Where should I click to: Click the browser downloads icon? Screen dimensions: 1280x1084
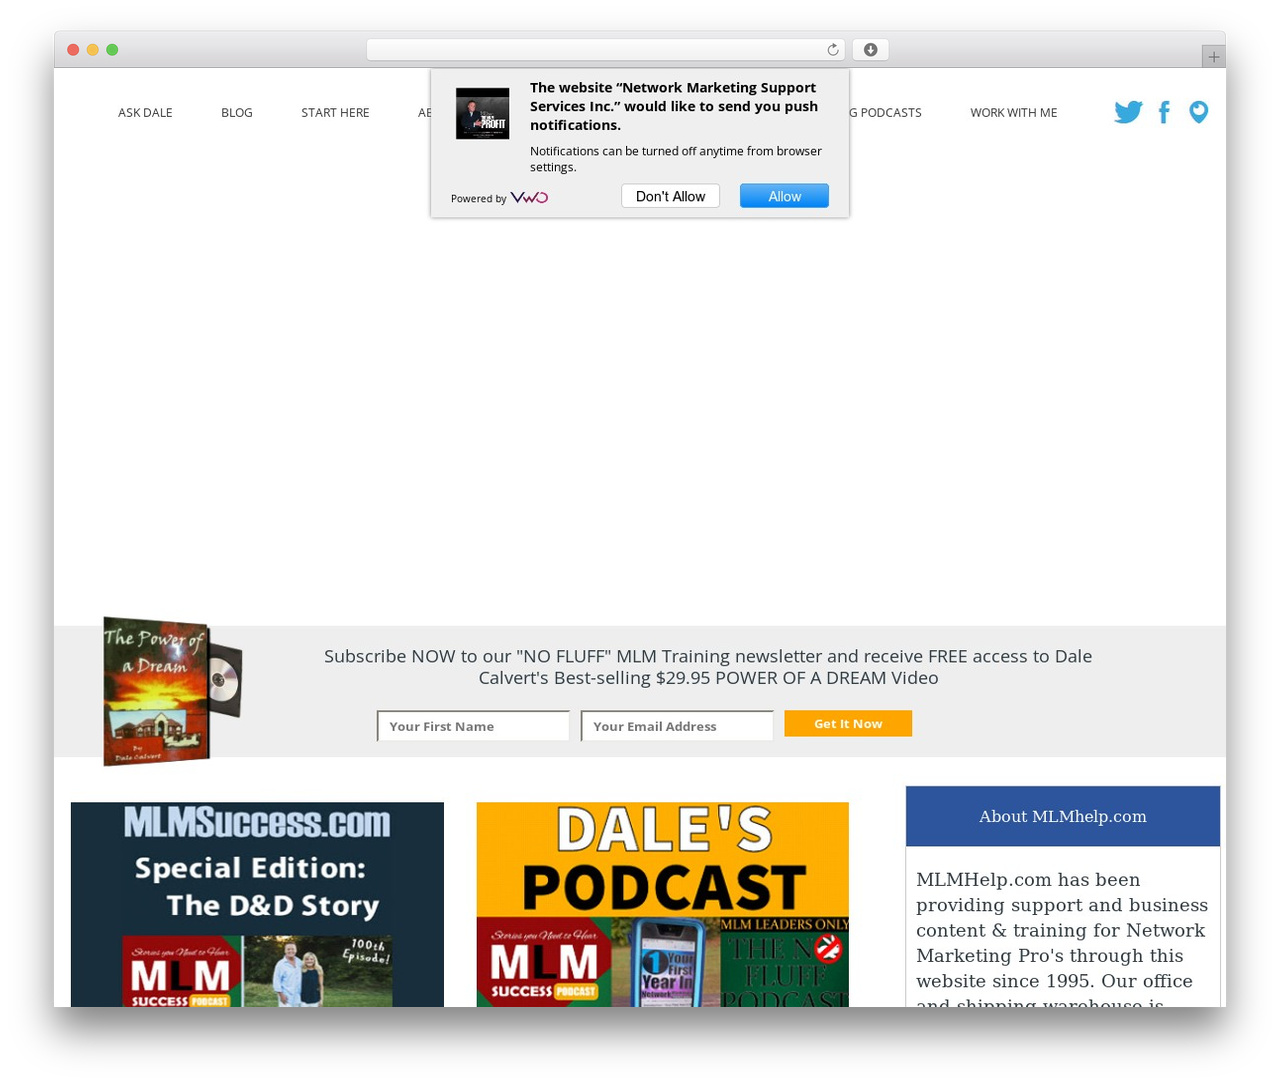[870, 50]
